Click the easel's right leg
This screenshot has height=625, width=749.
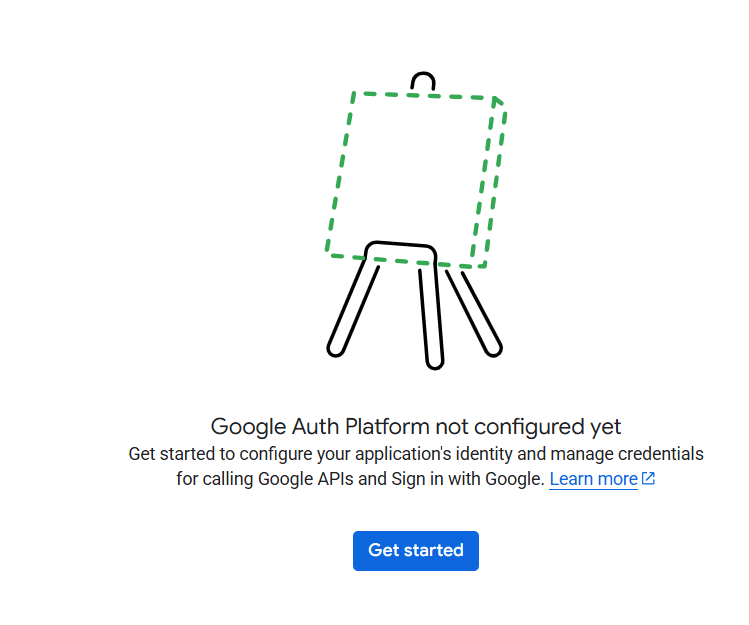tap(474, 313)
